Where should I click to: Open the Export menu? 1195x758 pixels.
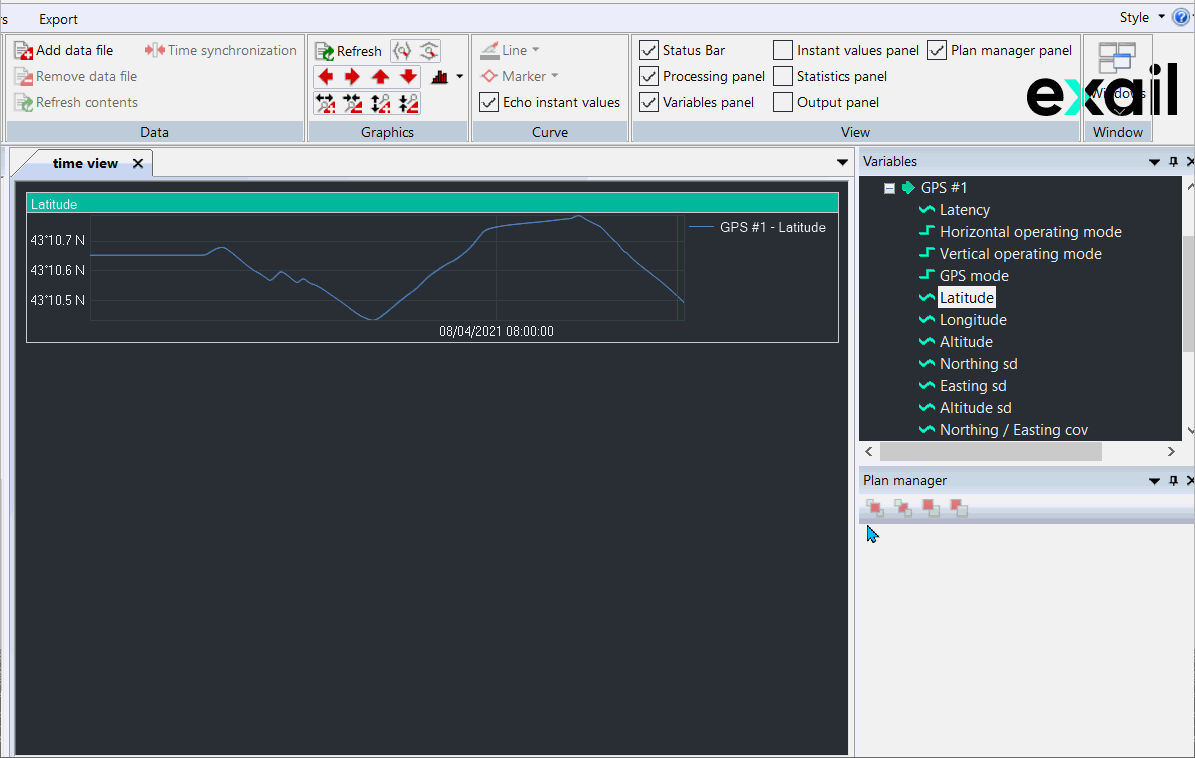point(58,19)
